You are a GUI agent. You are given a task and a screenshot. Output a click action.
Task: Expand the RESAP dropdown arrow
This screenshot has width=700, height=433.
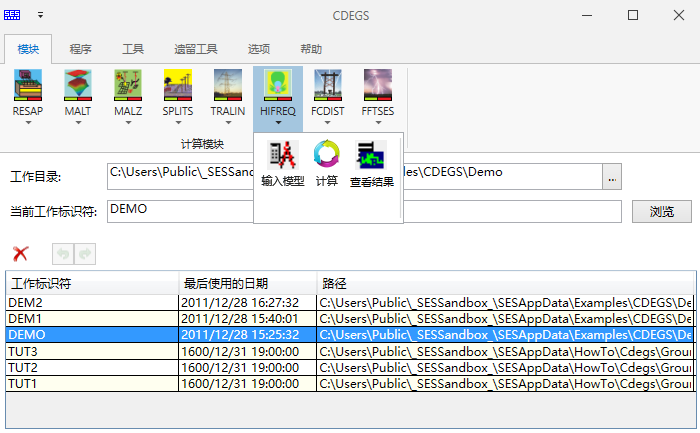[x=27, y=124]
